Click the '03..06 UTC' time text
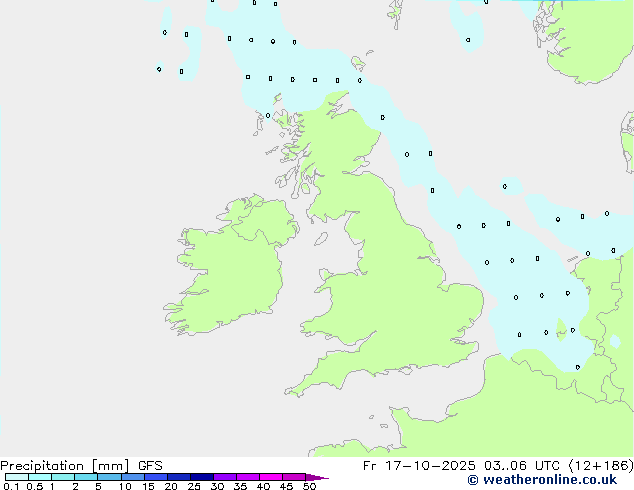The height and width of the screenshot is (490, 634). [522, 466]
